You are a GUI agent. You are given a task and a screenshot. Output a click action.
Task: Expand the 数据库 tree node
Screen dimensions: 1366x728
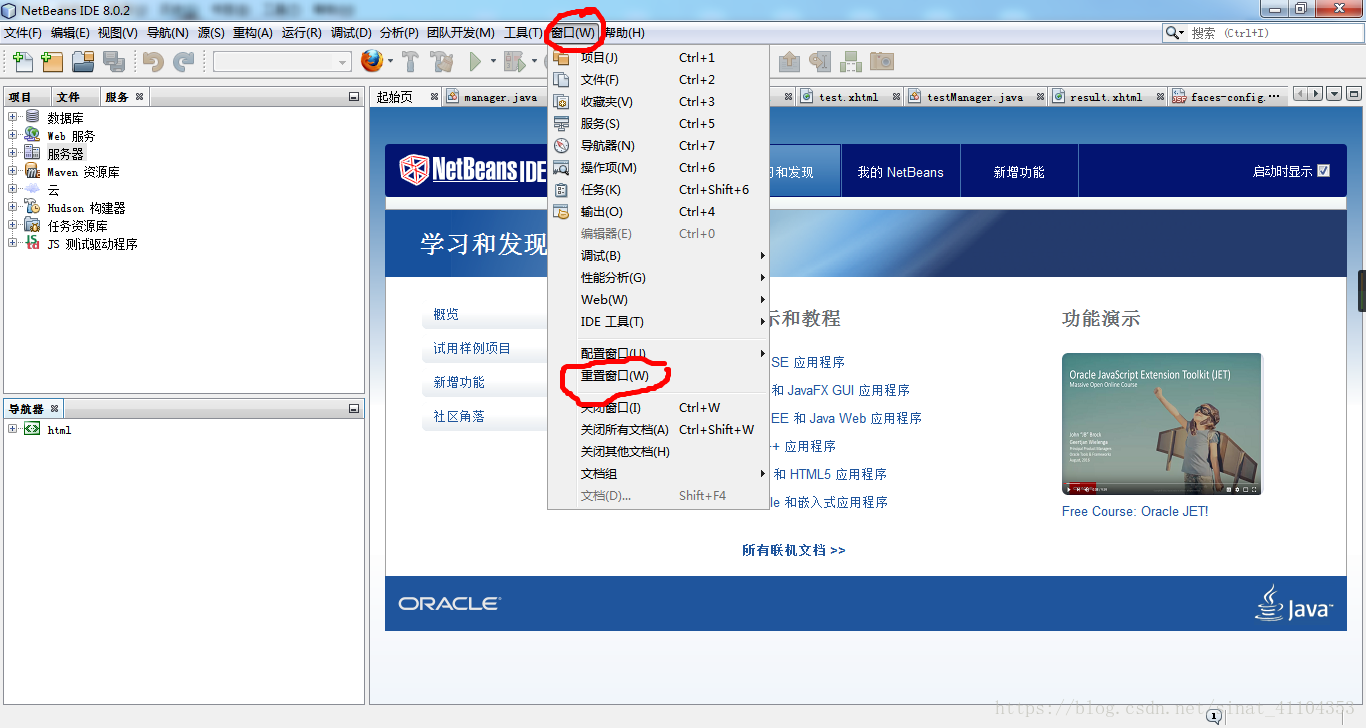pyautogui.click(x=13, y=117)
